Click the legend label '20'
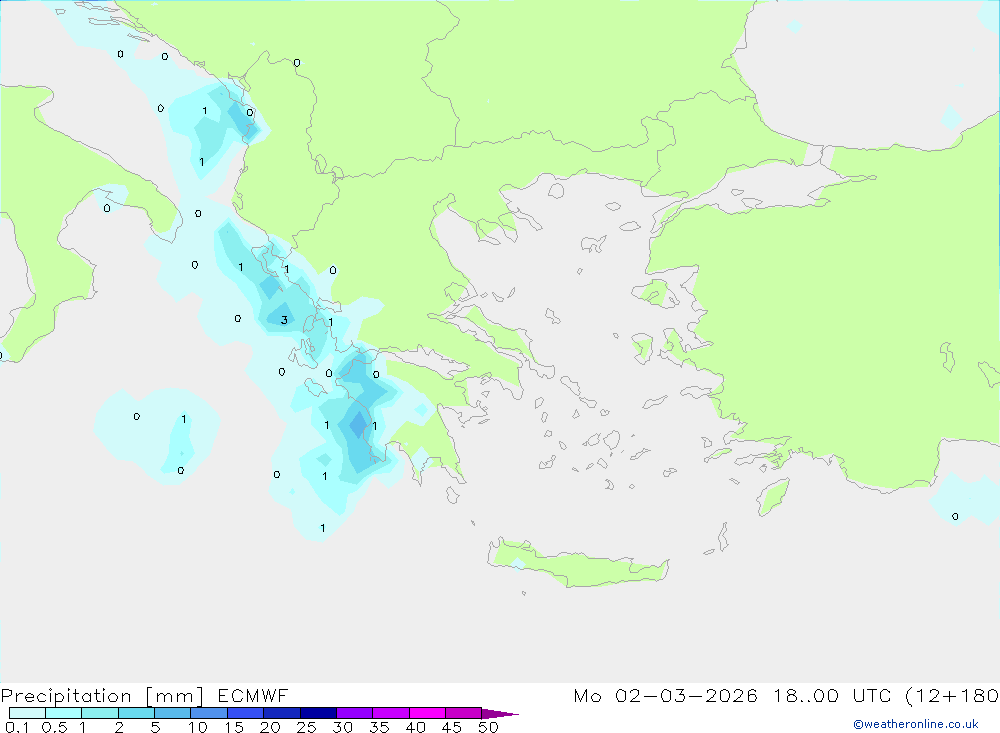The height and width of the screenshot is (733, 1000). (x=270, y=727)
